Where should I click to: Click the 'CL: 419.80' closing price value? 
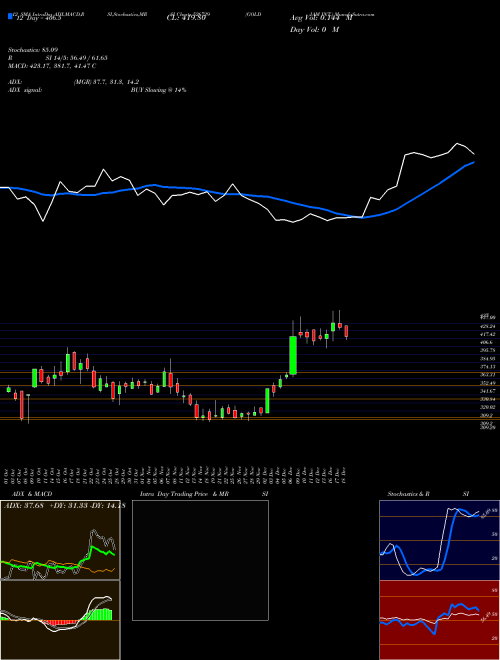186,18
